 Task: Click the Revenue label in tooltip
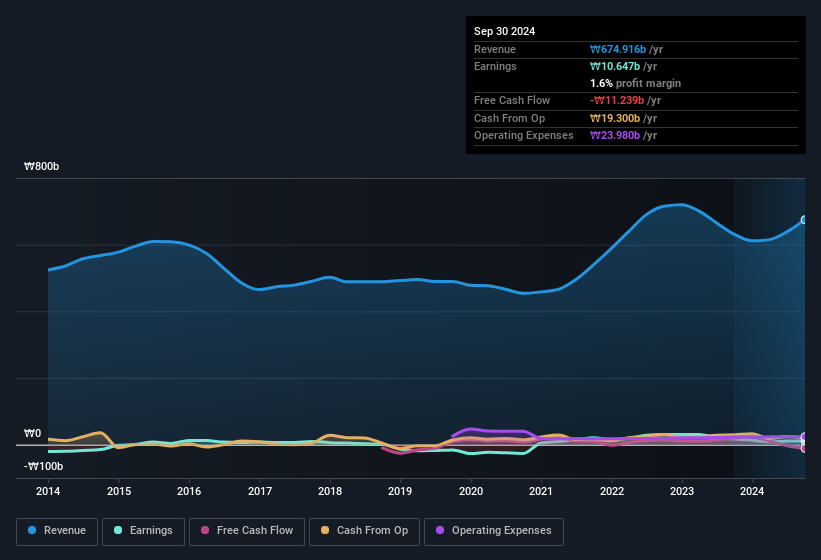(x=495, y=49)
